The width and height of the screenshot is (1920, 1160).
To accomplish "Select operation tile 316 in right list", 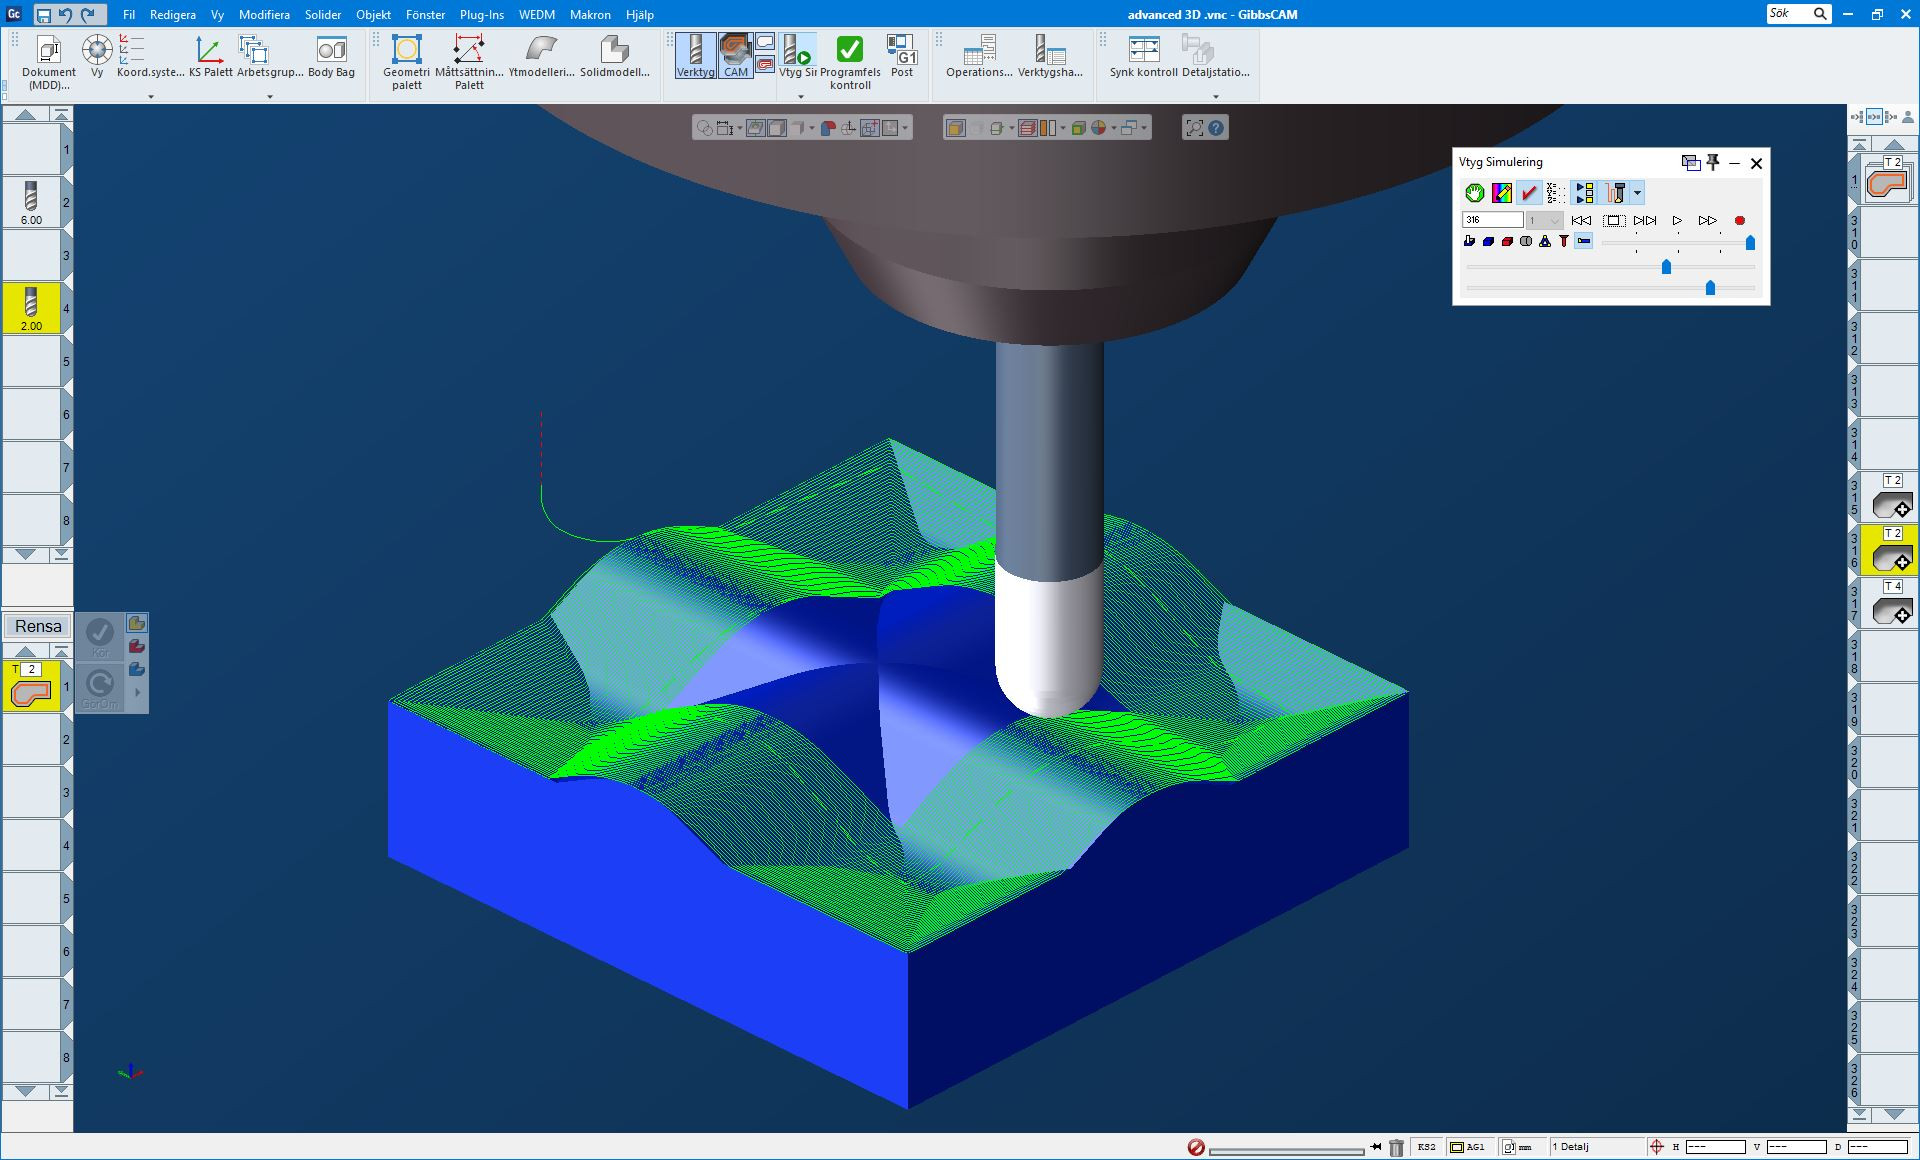I will [x=1890, y=550].
